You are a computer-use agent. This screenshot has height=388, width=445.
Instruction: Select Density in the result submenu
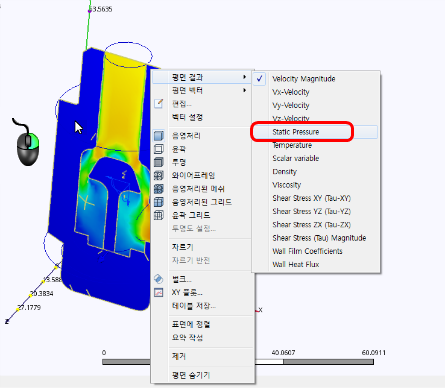click(284, 172)
